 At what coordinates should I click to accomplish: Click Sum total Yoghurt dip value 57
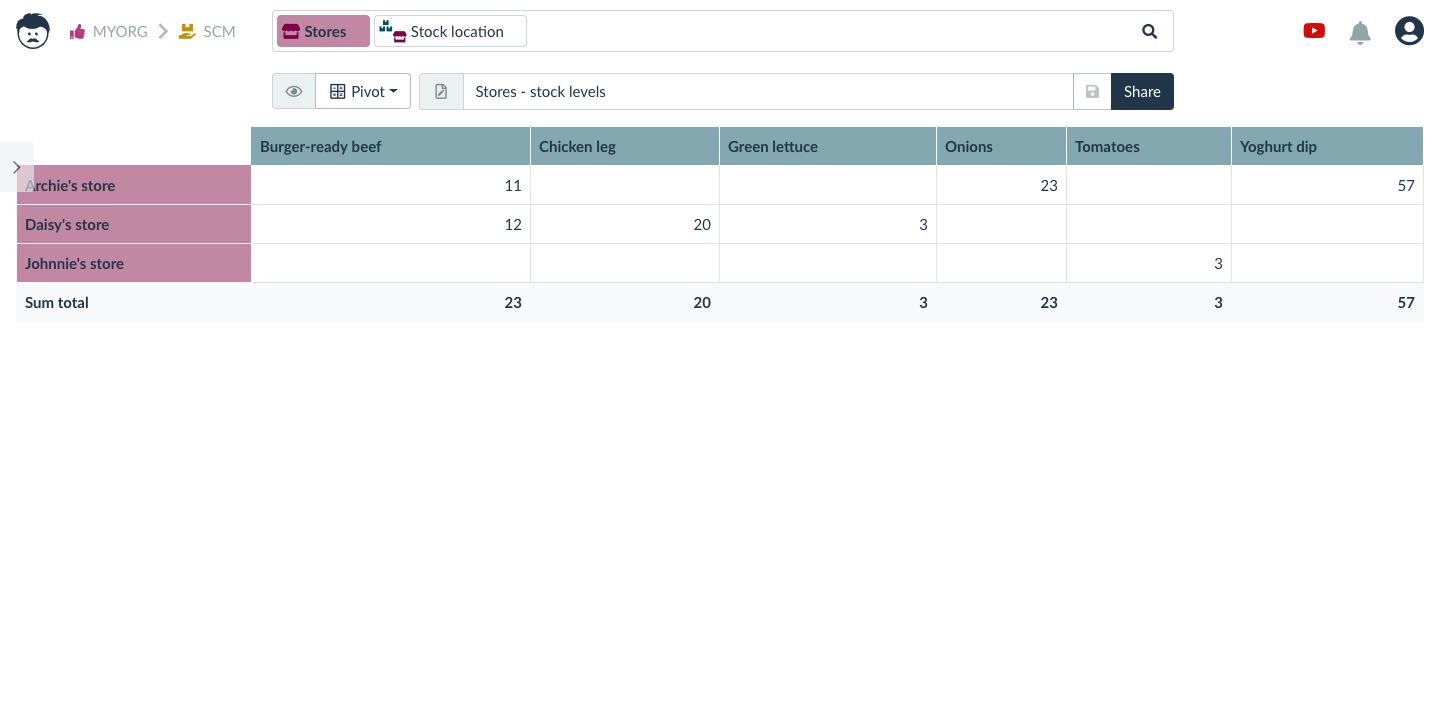click(x=1406, y=302)
